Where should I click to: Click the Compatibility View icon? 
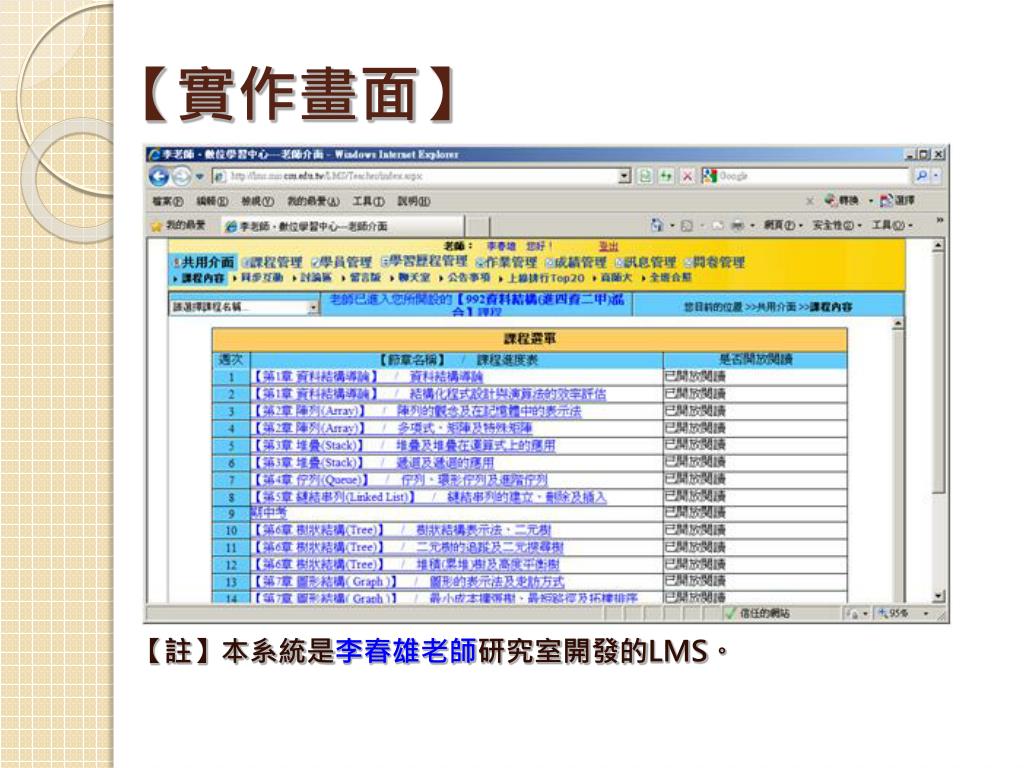click(x=645, y=176)
